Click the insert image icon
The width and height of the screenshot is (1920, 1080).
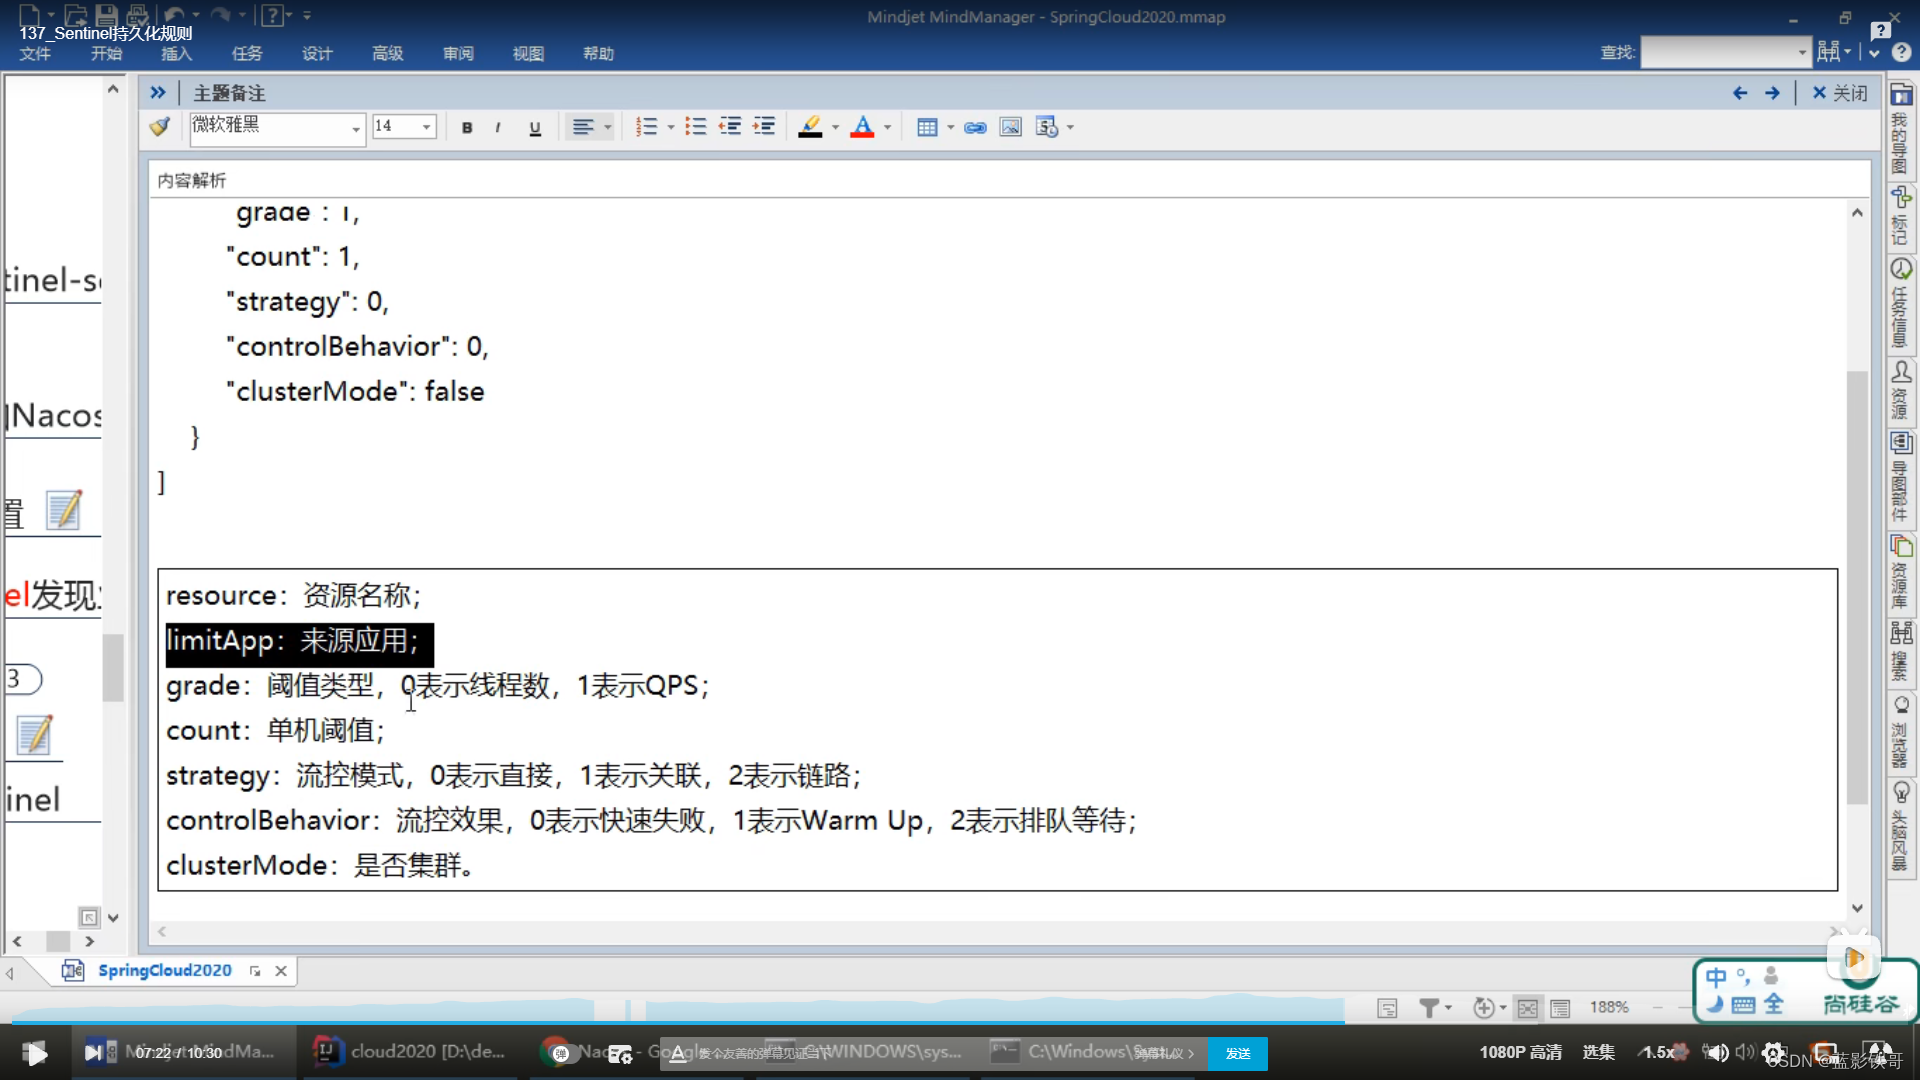(1011, 127)
